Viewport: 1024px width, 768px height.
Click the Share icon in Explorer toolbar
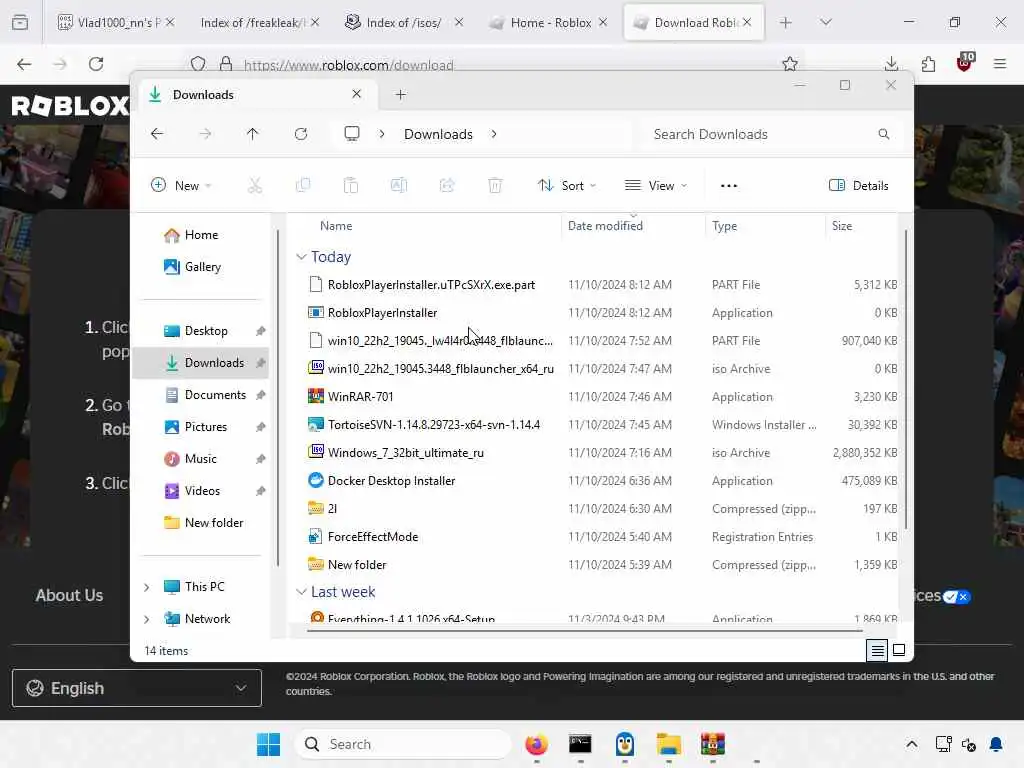click(447, 185)
